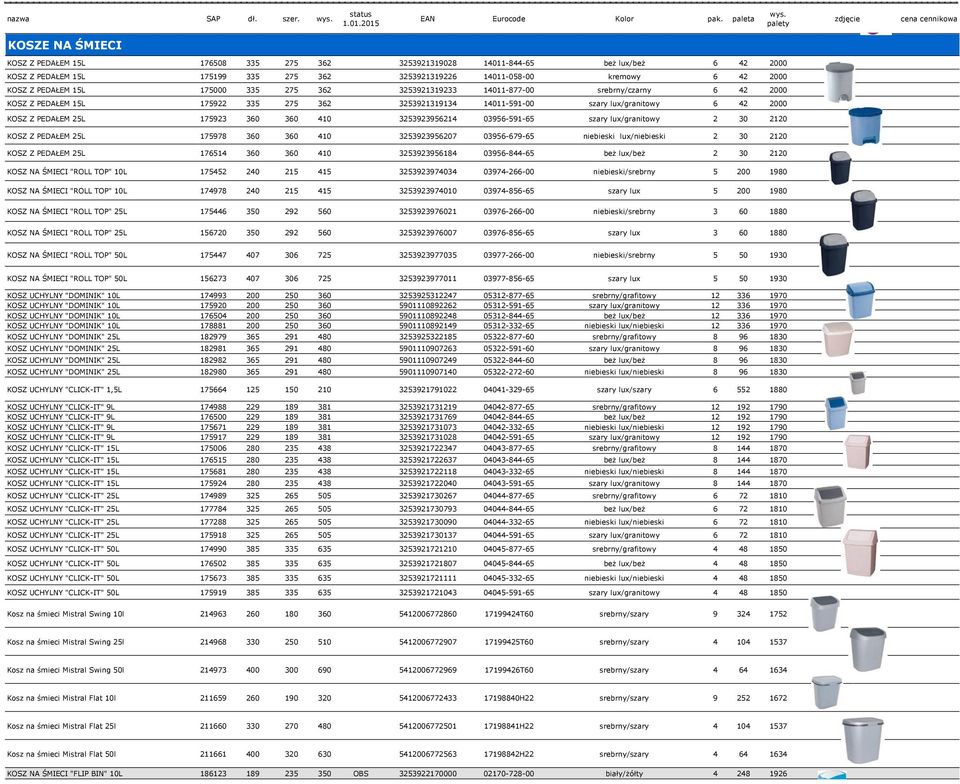The image size is (960, 784).
Task: Click the 'cena cennikowa' column header
Action: pyautogui.click(x=928, y=19)
